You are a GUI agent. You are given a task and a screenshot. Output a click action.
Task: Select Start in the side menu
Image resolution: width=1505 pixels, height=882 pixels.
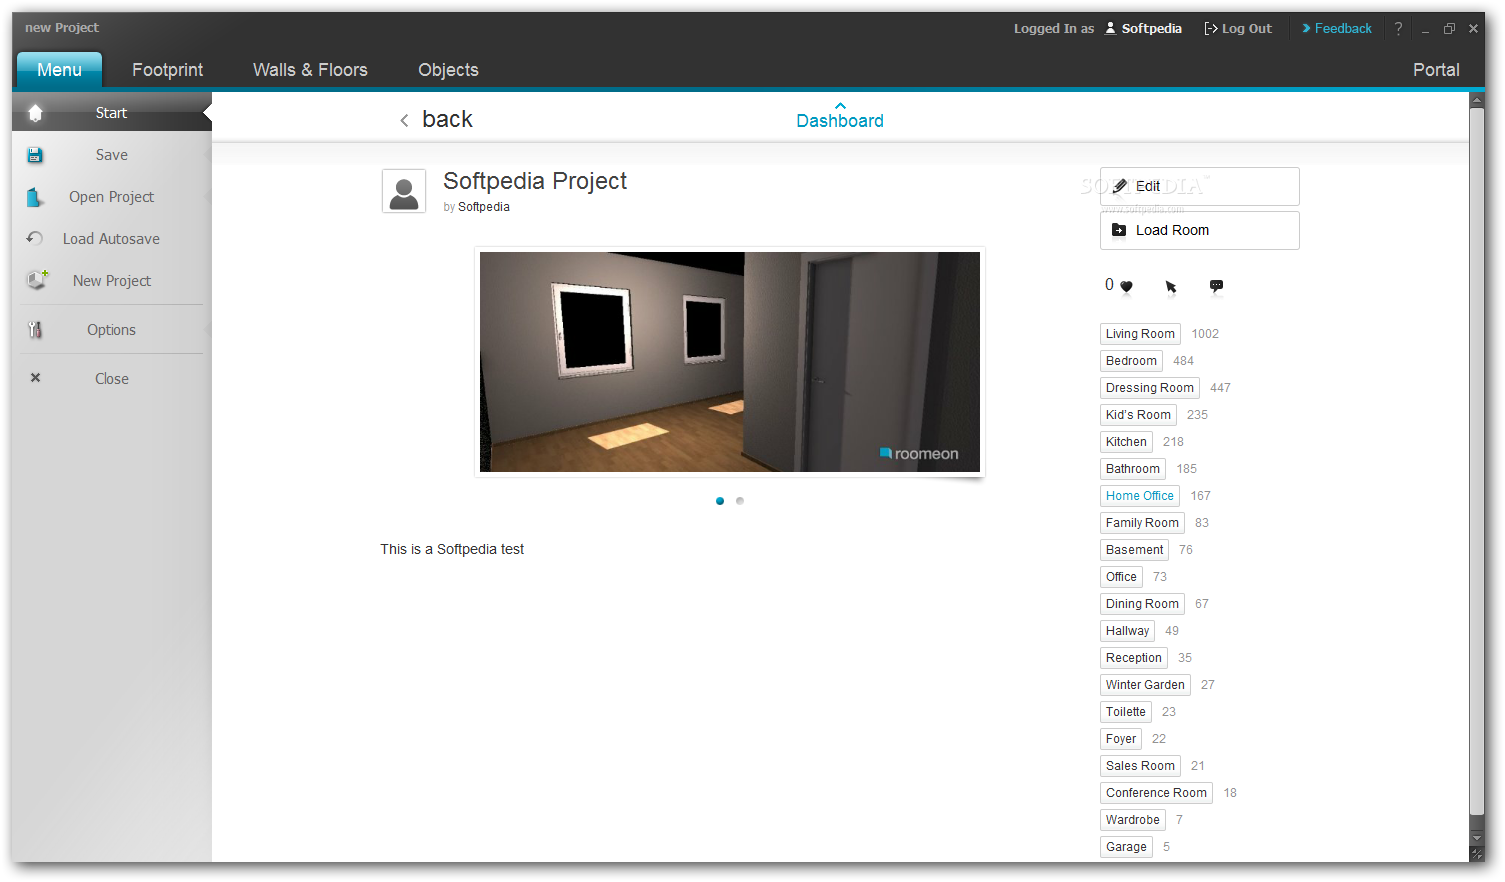point(112,113)
